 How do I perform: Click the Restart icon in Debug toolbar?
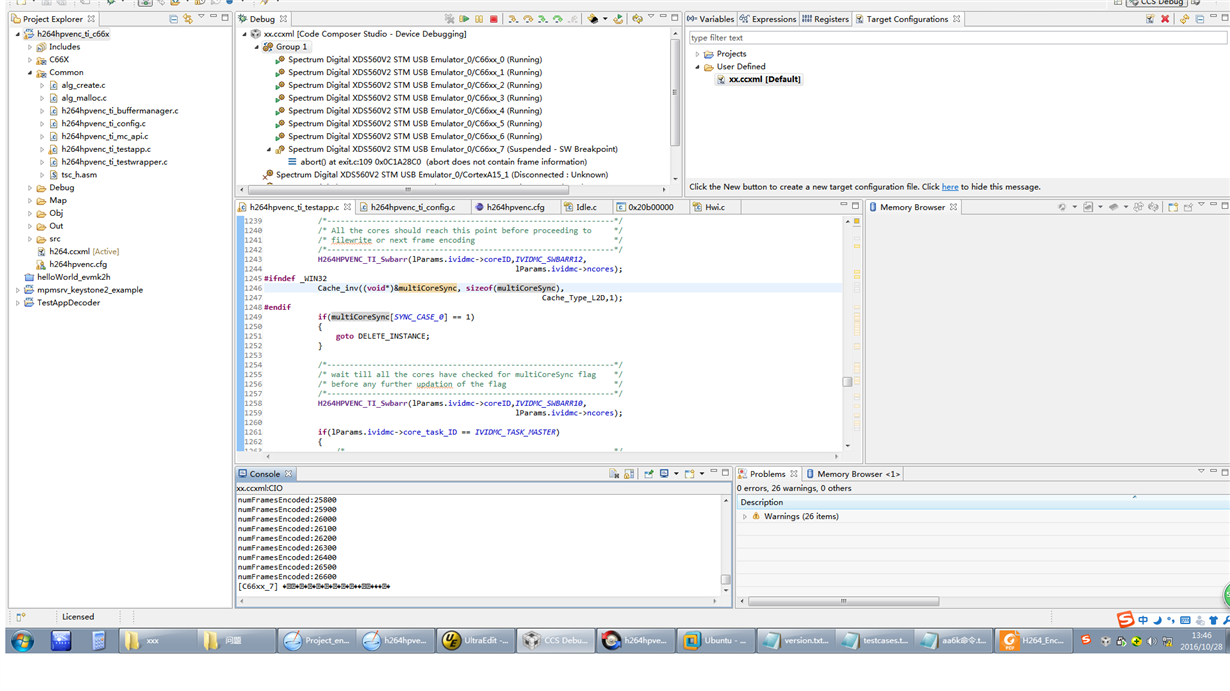pos(618,19)
